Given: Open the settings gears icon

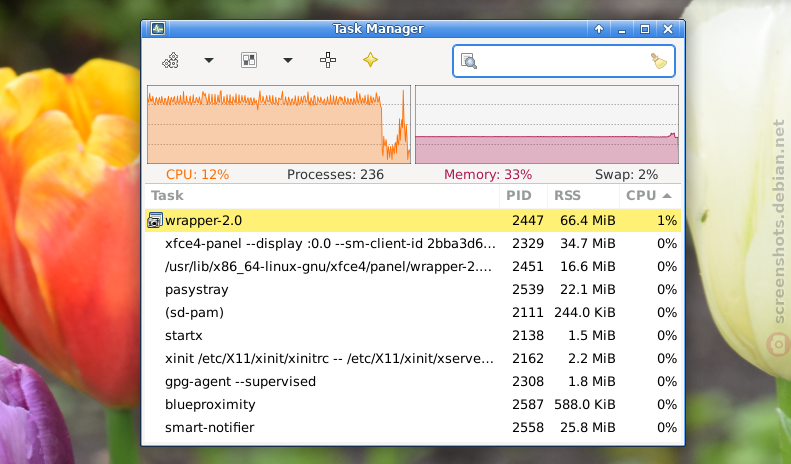Looking at the screenshot, I should click(171, 61).
